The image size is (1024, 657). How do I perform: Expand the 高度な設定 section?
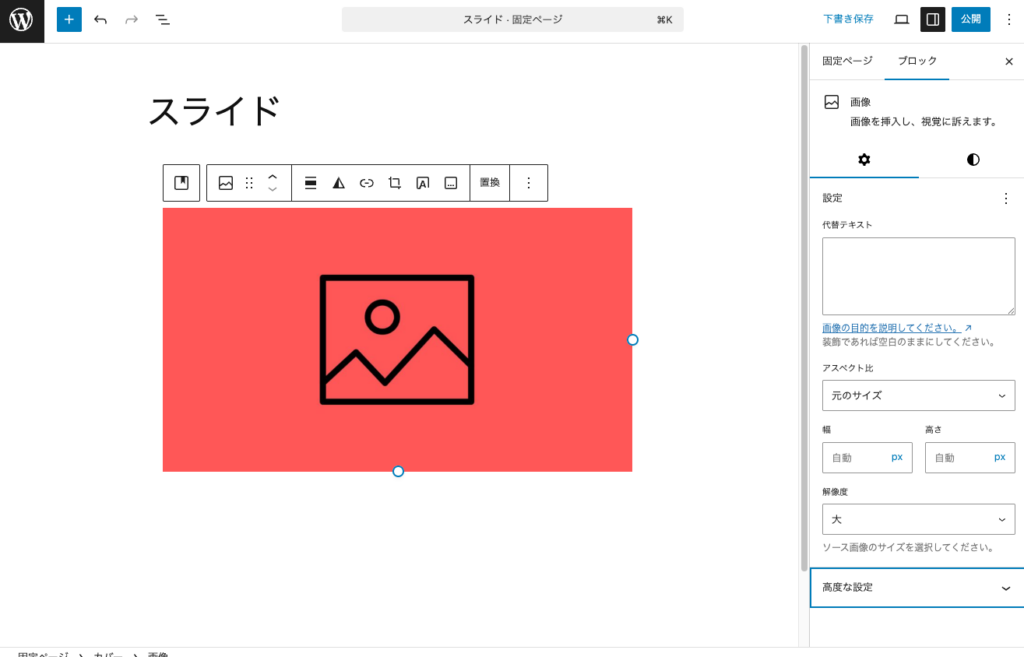click(x=917, y=587)
